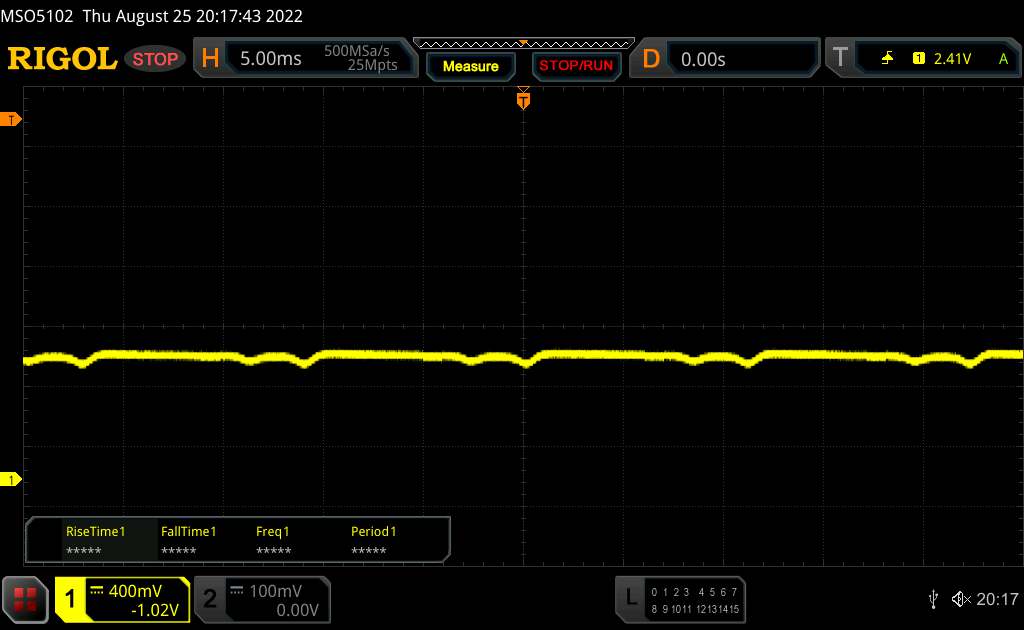Select the 2.41V trigger level value

pyautogui.click(x=952, y=59)
